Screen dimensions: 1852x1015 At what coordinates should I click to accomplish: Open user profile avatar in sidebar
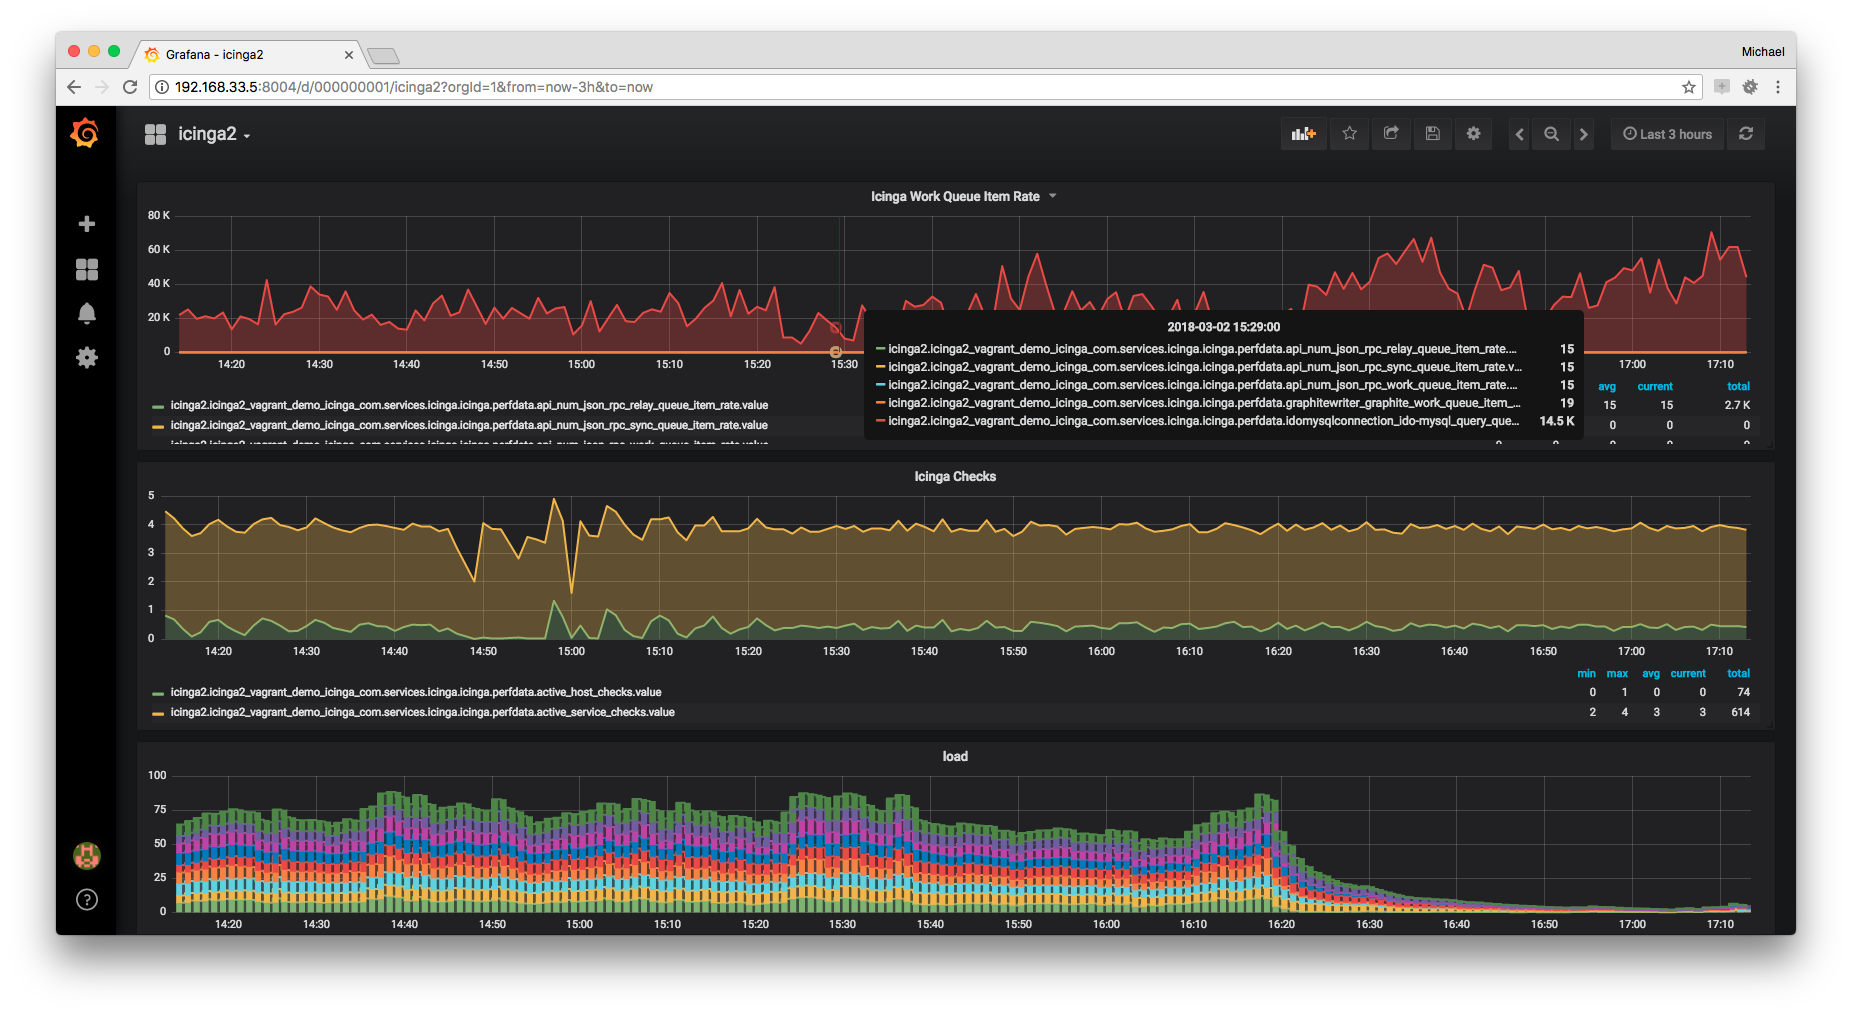coord(87,855)
